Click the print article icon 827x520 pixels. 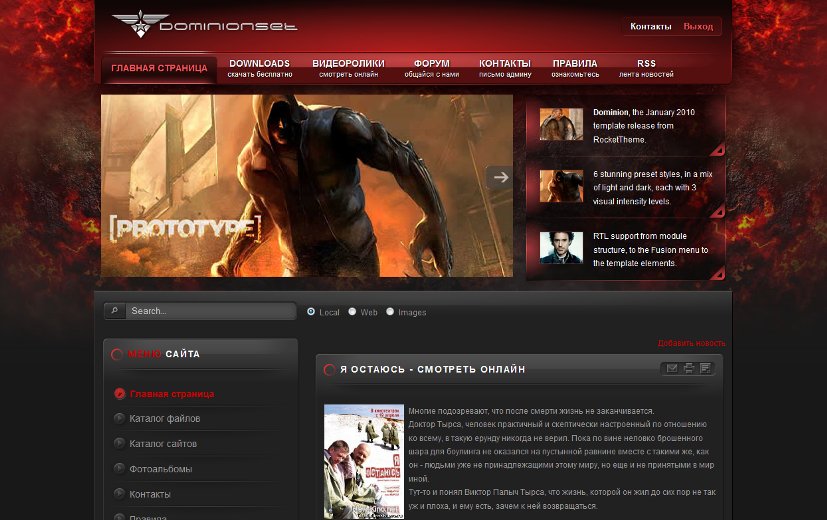[x=688, y=368]
